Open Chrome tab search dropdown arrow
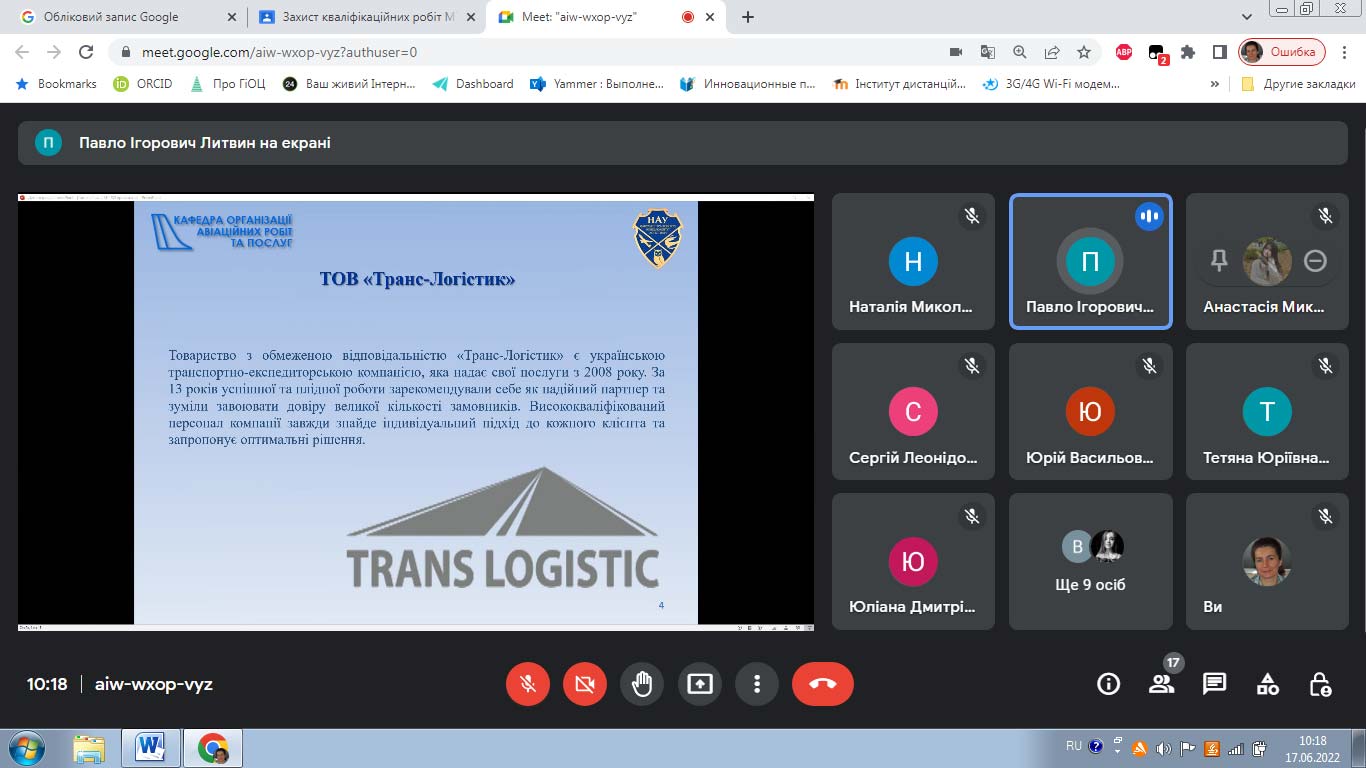This screenshot has height=768, width=1366. click(x=1247, y=17)
